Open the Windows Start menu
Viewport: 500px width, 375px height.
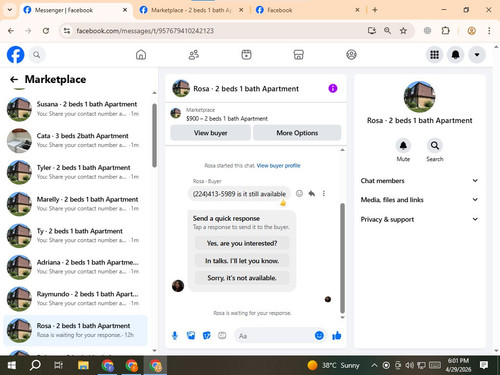point(12,365)
